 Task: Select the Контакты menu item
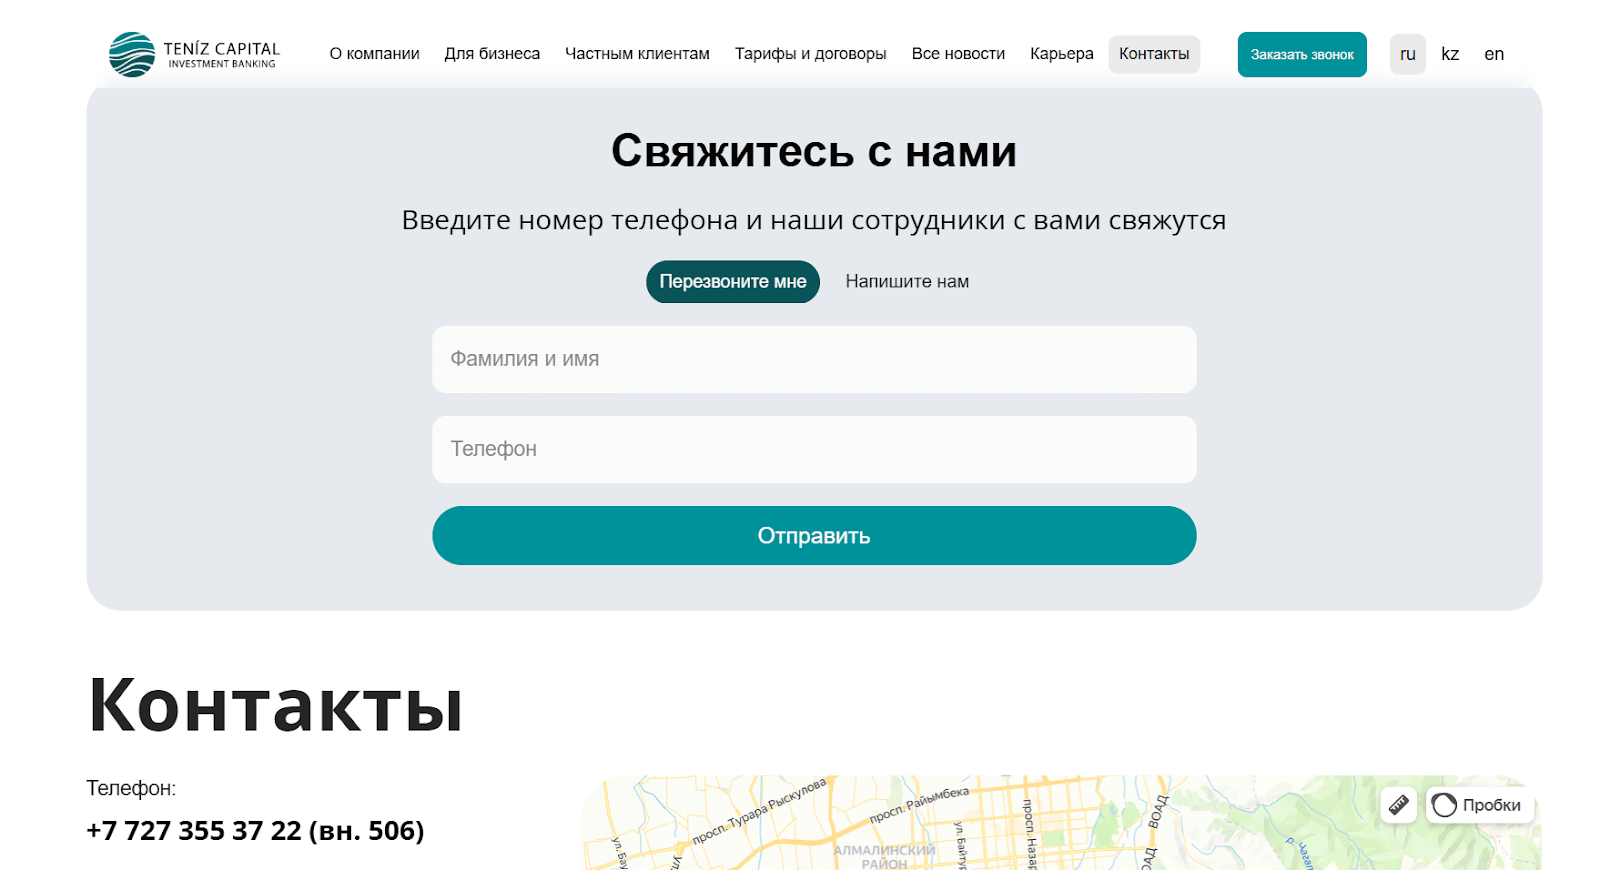click(x=1154, y=54)
